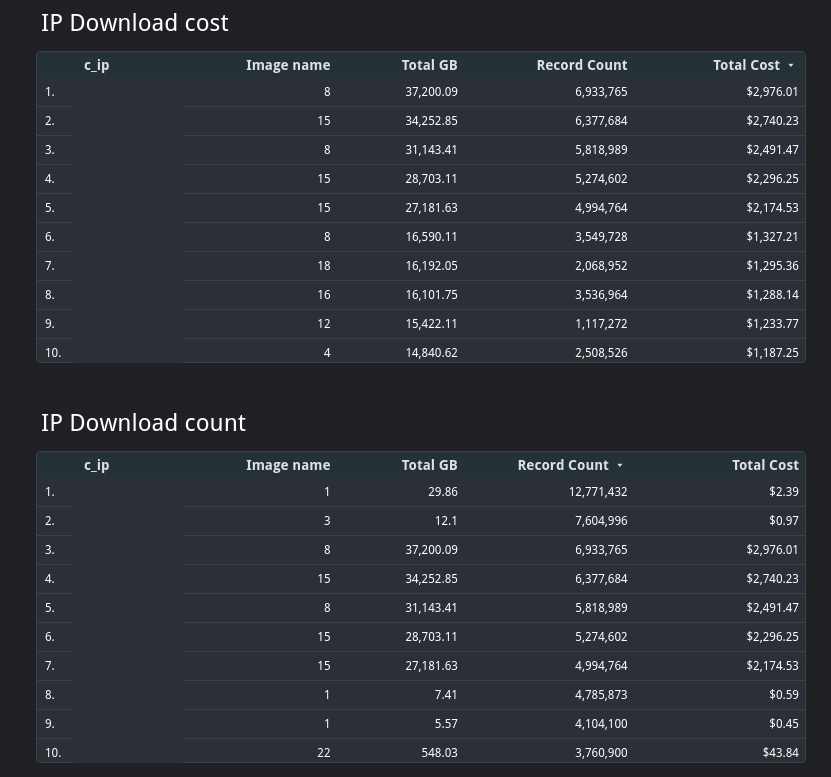Select 37,200.09 in the IP Download cost table

click(431, 92)
